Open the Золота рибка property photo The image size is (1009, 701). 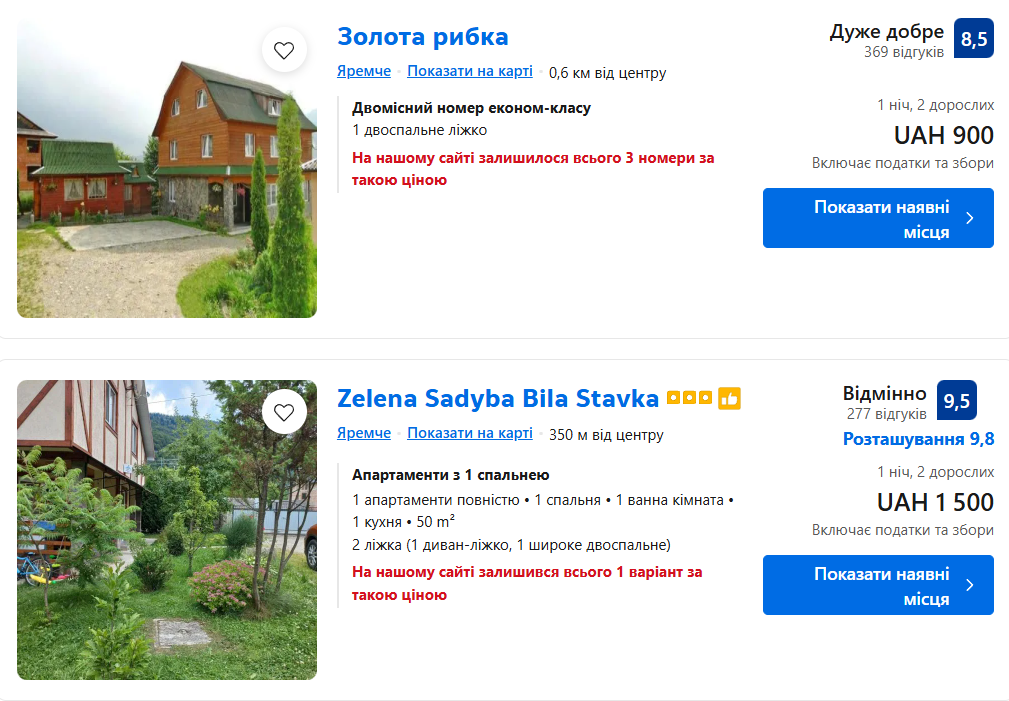point(167,168)
